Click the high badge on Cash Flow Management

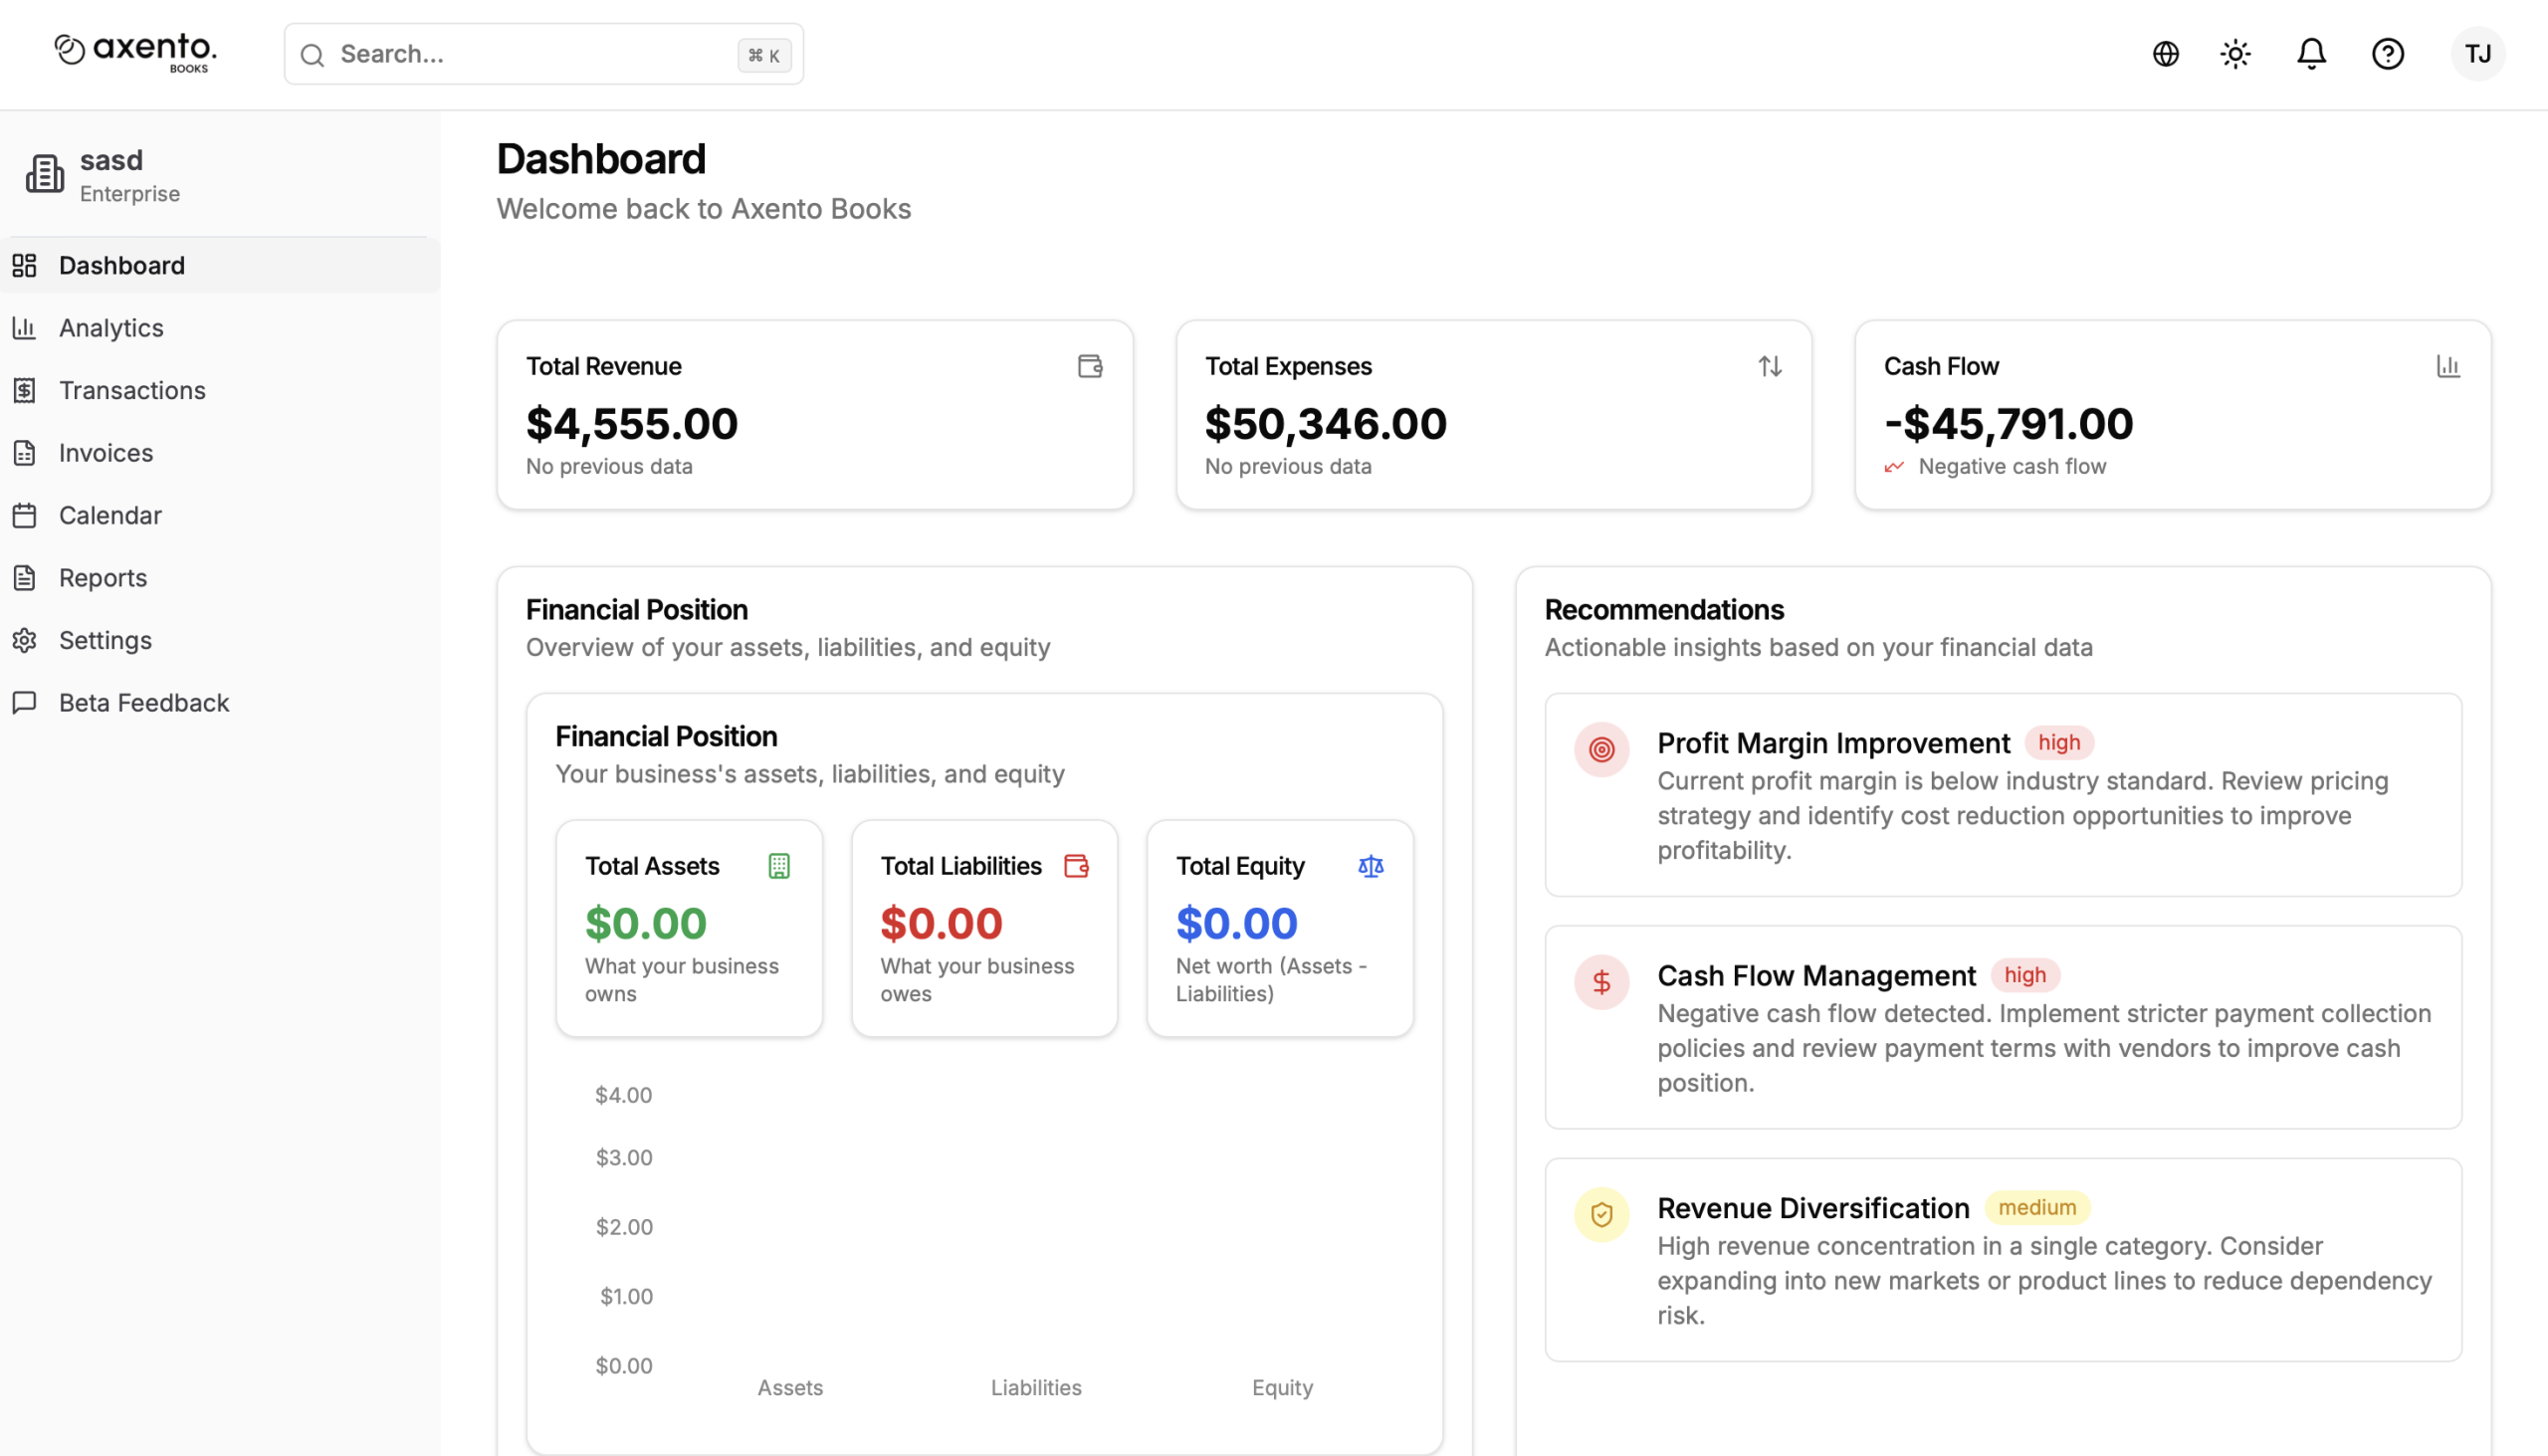pyautogui.click(x=2025, y=976)
